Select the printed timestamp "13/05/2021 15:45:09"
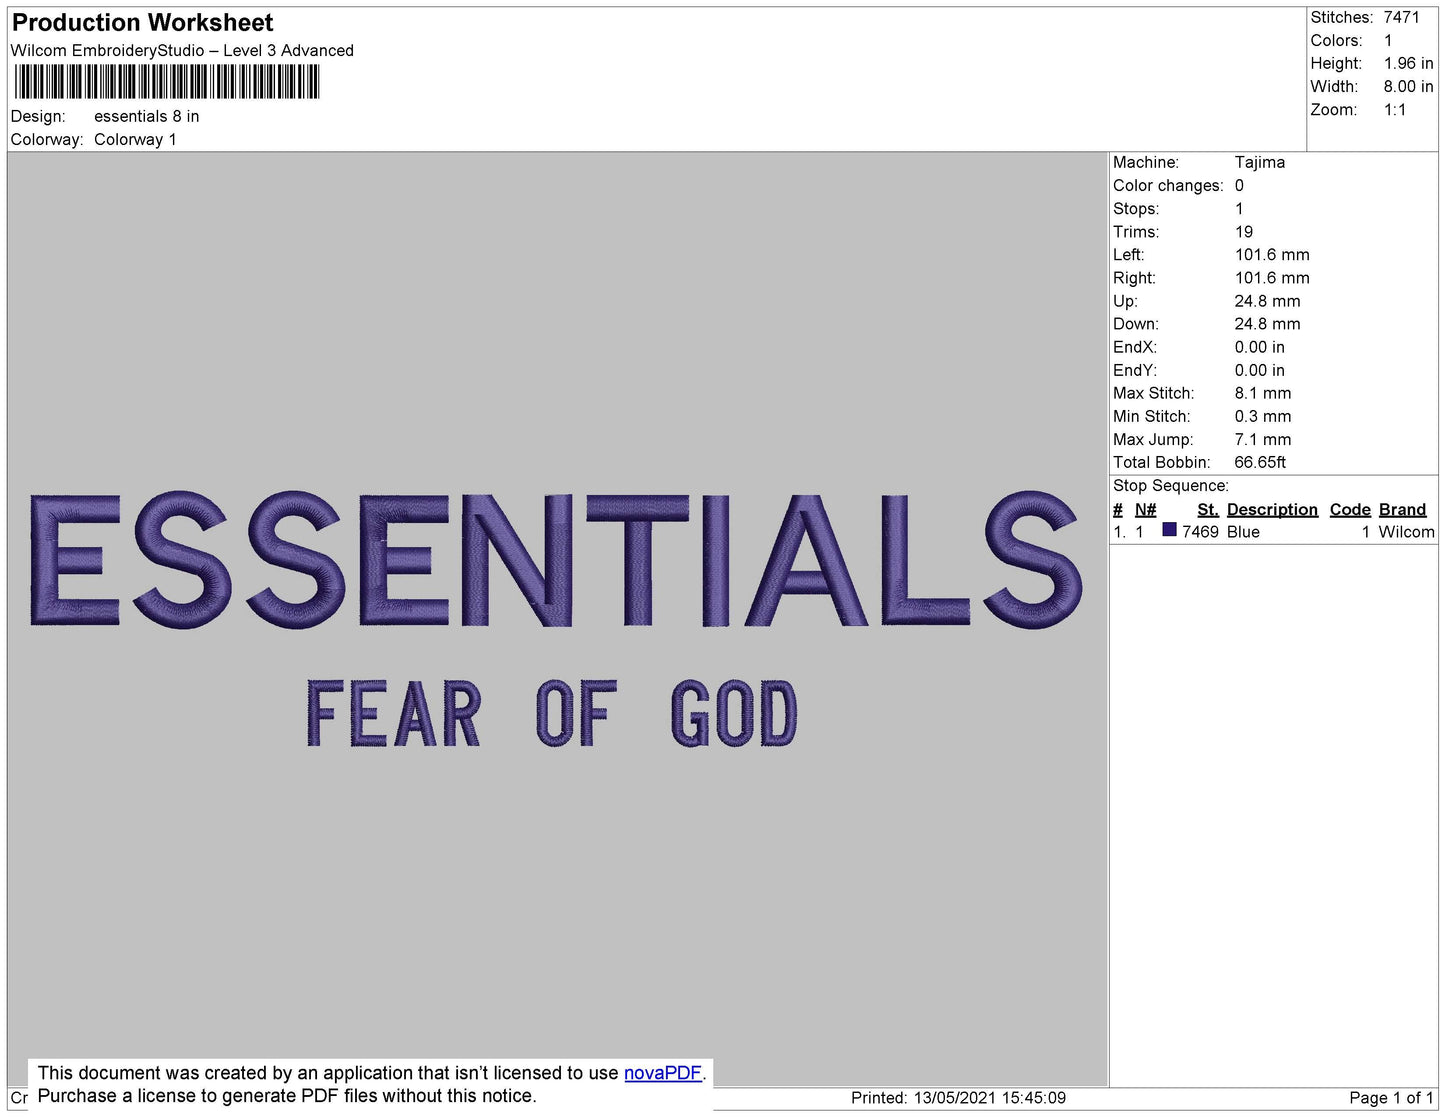 coord(989,1097)
